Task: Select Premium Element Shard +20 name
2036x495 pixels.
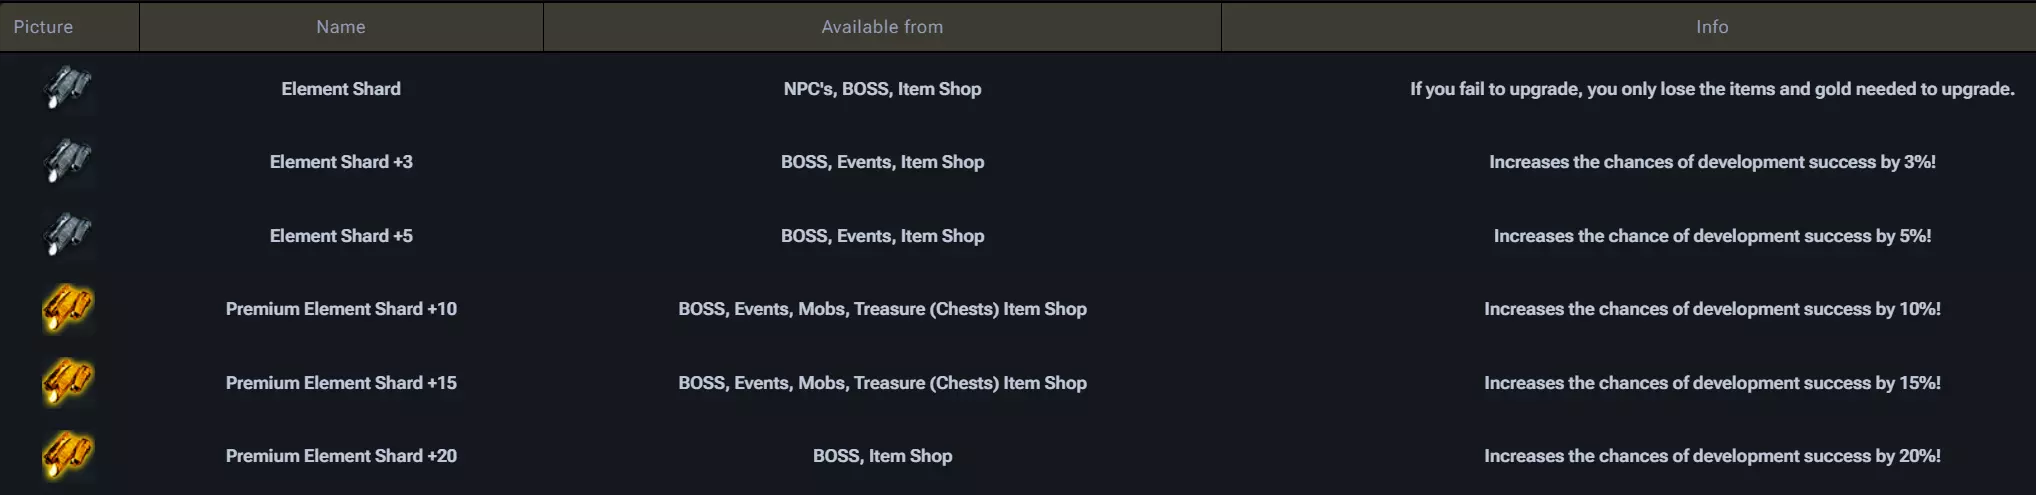Action: [x=341, y=456]
